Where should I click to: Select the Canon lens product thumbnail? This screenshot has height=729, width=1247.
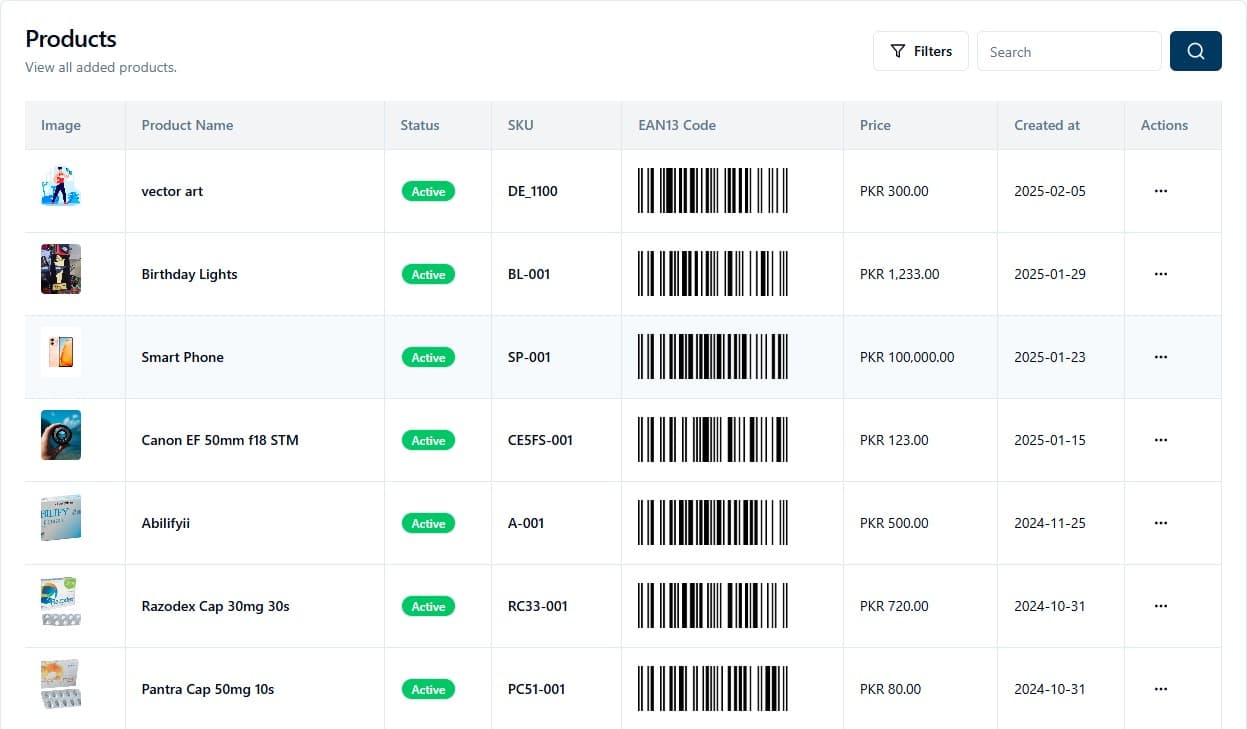61,435
